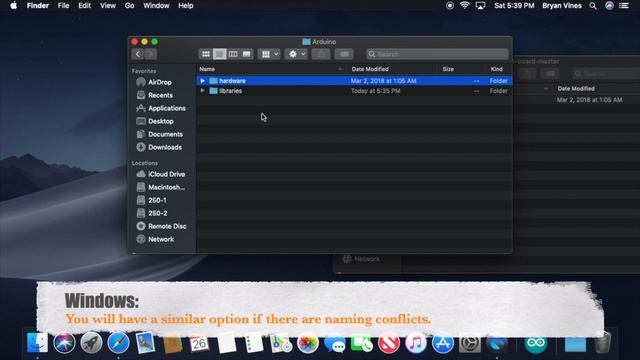The width and height of the screenshot is (640, 360).
Task: Click the screen recording status icon
Action: [449, 6]
